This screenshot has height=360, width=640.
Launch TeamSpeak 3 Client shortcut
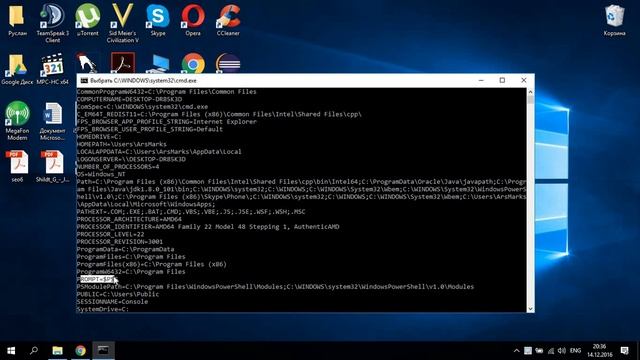[53, 23]
